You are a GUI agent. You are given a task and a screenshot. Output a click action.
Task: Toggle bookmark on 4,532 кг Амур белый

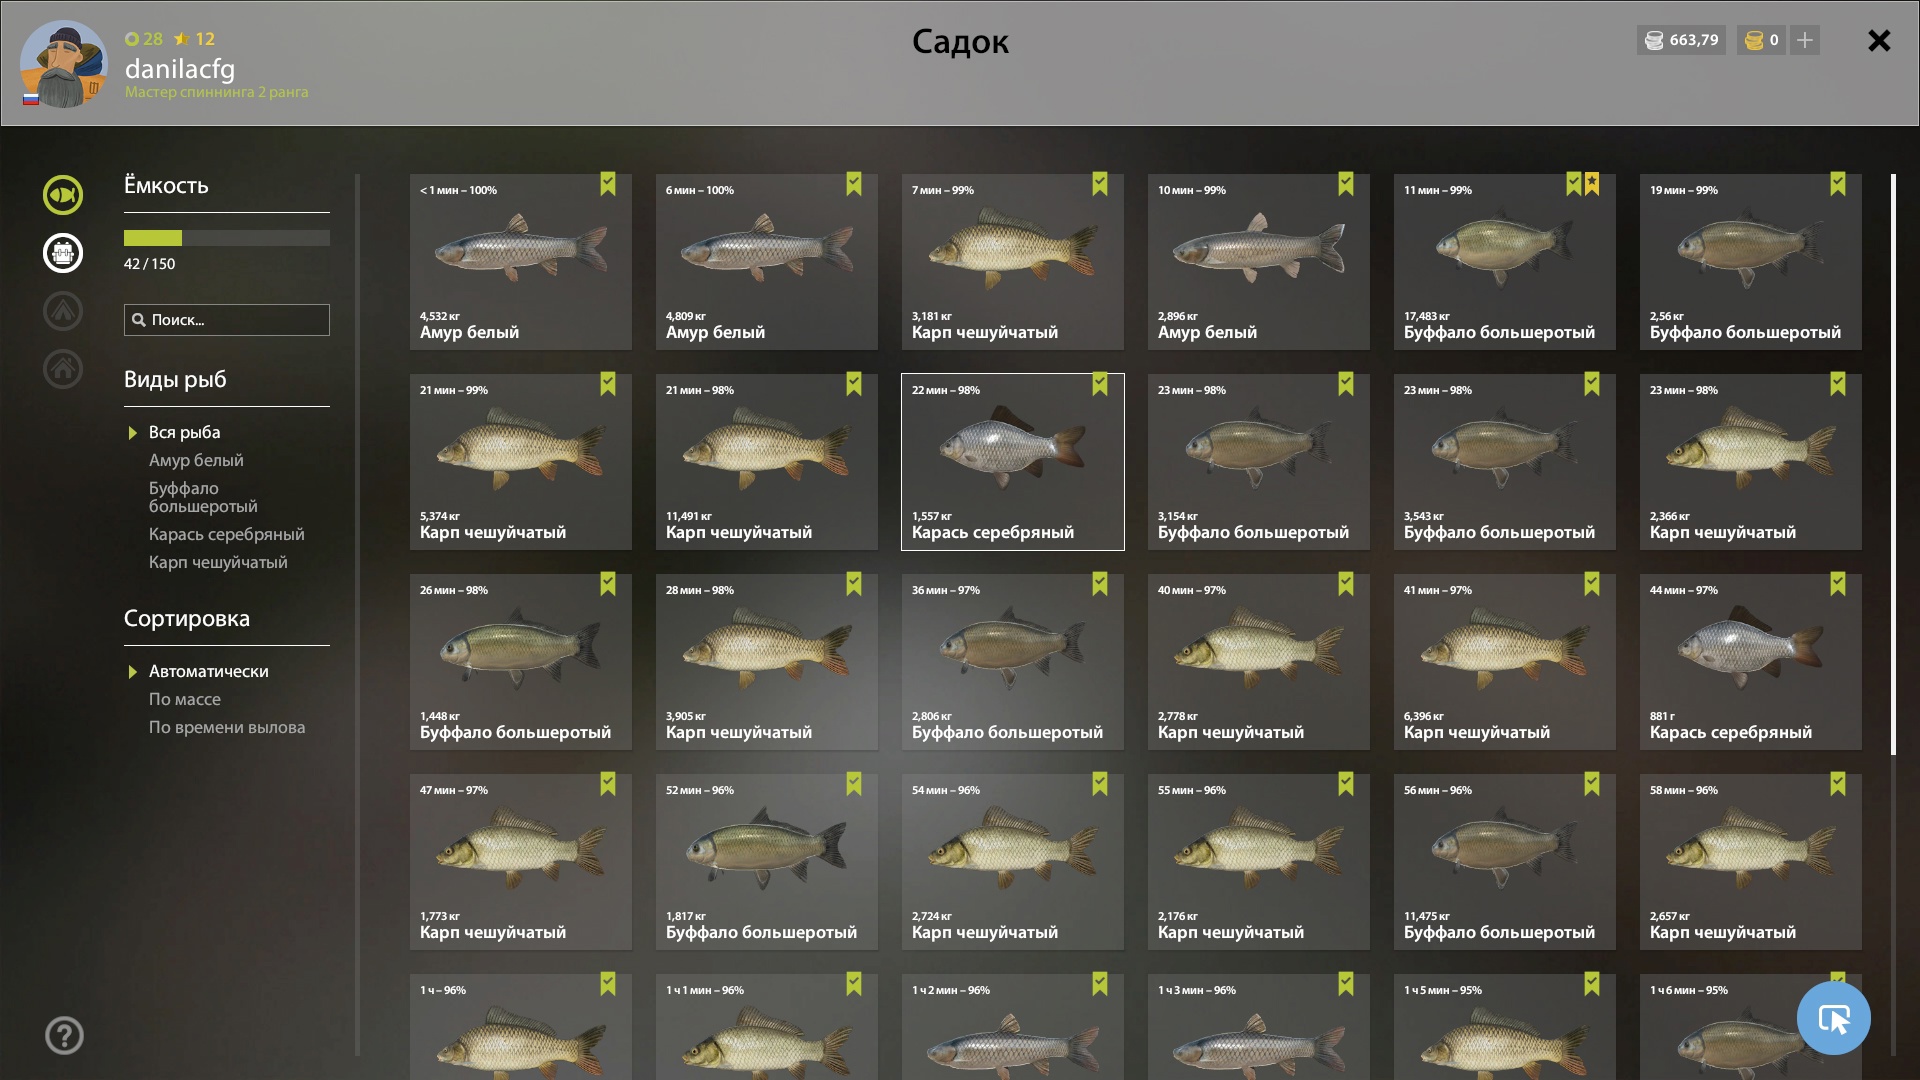[x=608, y=184]
